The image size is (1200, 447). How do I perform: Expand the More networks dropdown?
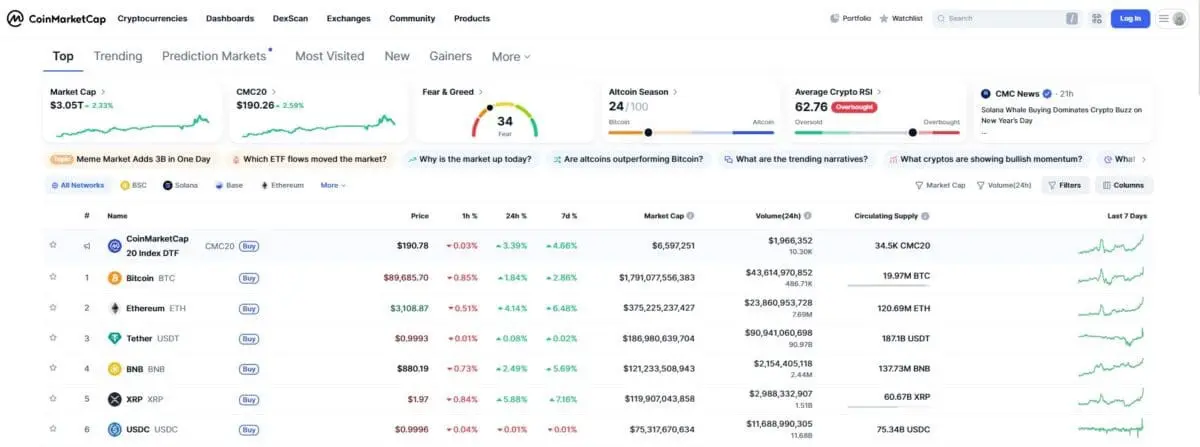click(333, 185)
